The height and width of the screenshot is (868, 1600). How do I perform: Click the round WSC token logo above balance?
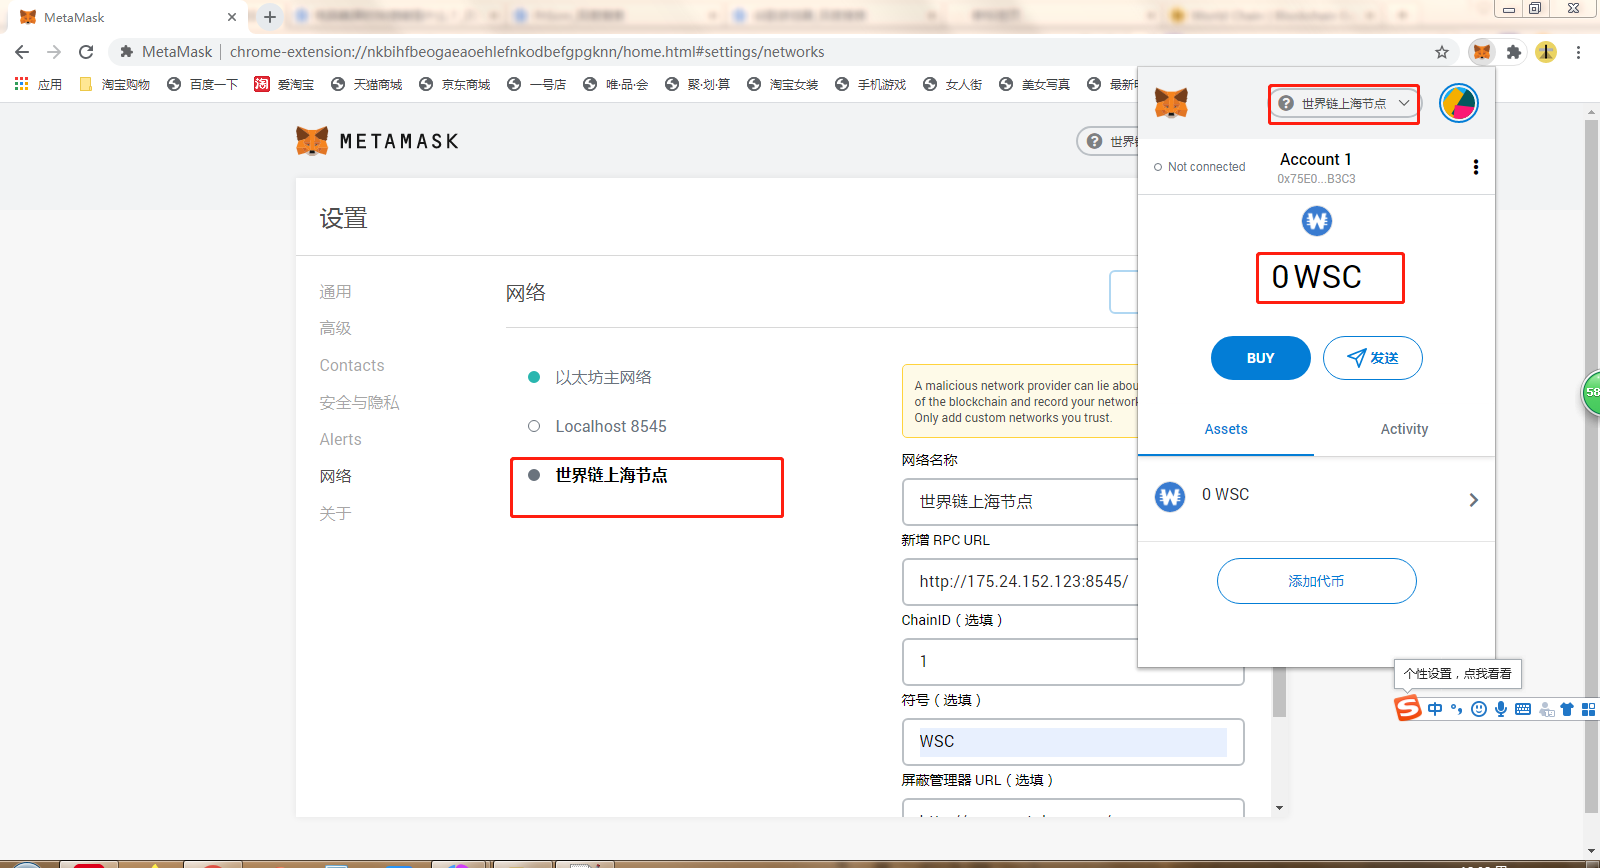pos(1317,221)
